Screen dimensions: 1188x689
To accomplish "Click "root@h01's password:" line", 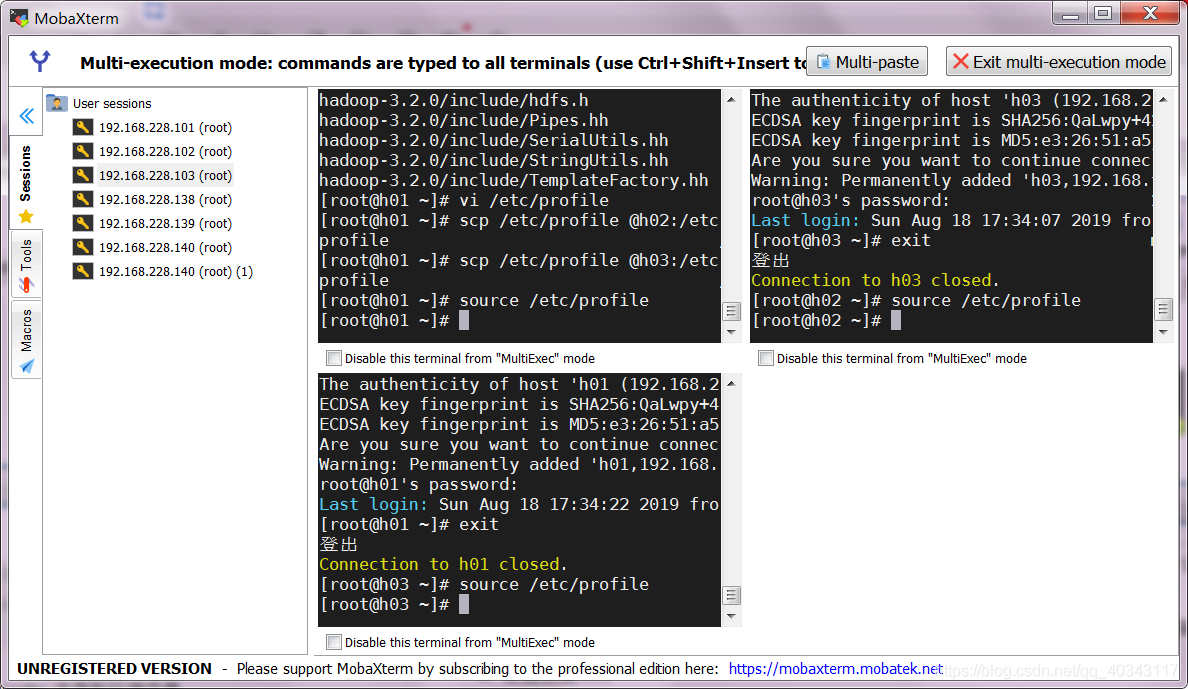I will (x=418, y=484).
